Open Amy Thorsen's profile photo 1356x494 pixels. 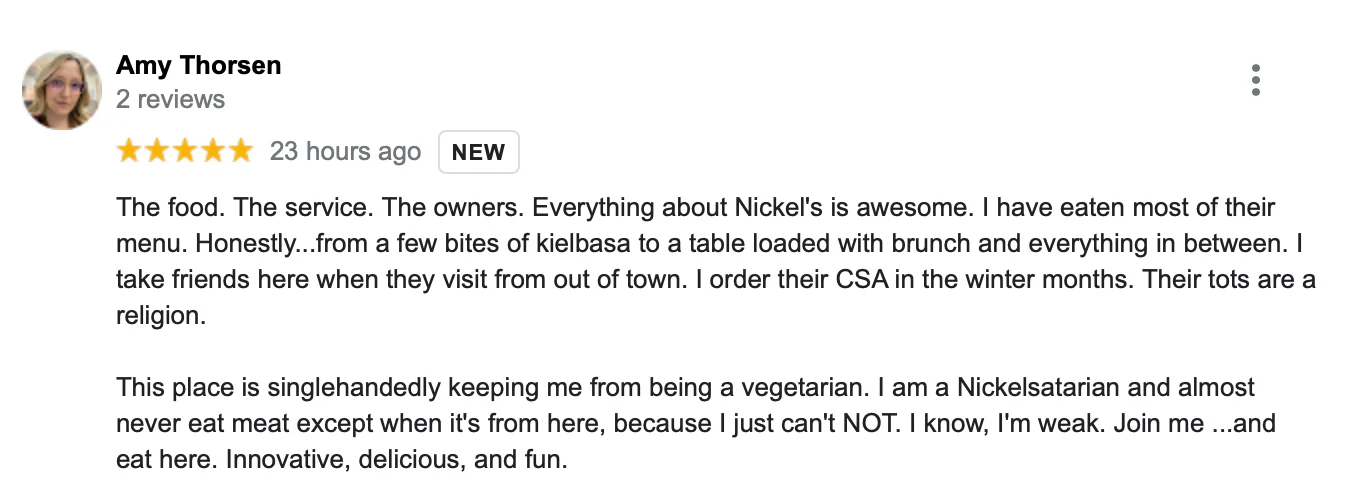pos(62,91)
